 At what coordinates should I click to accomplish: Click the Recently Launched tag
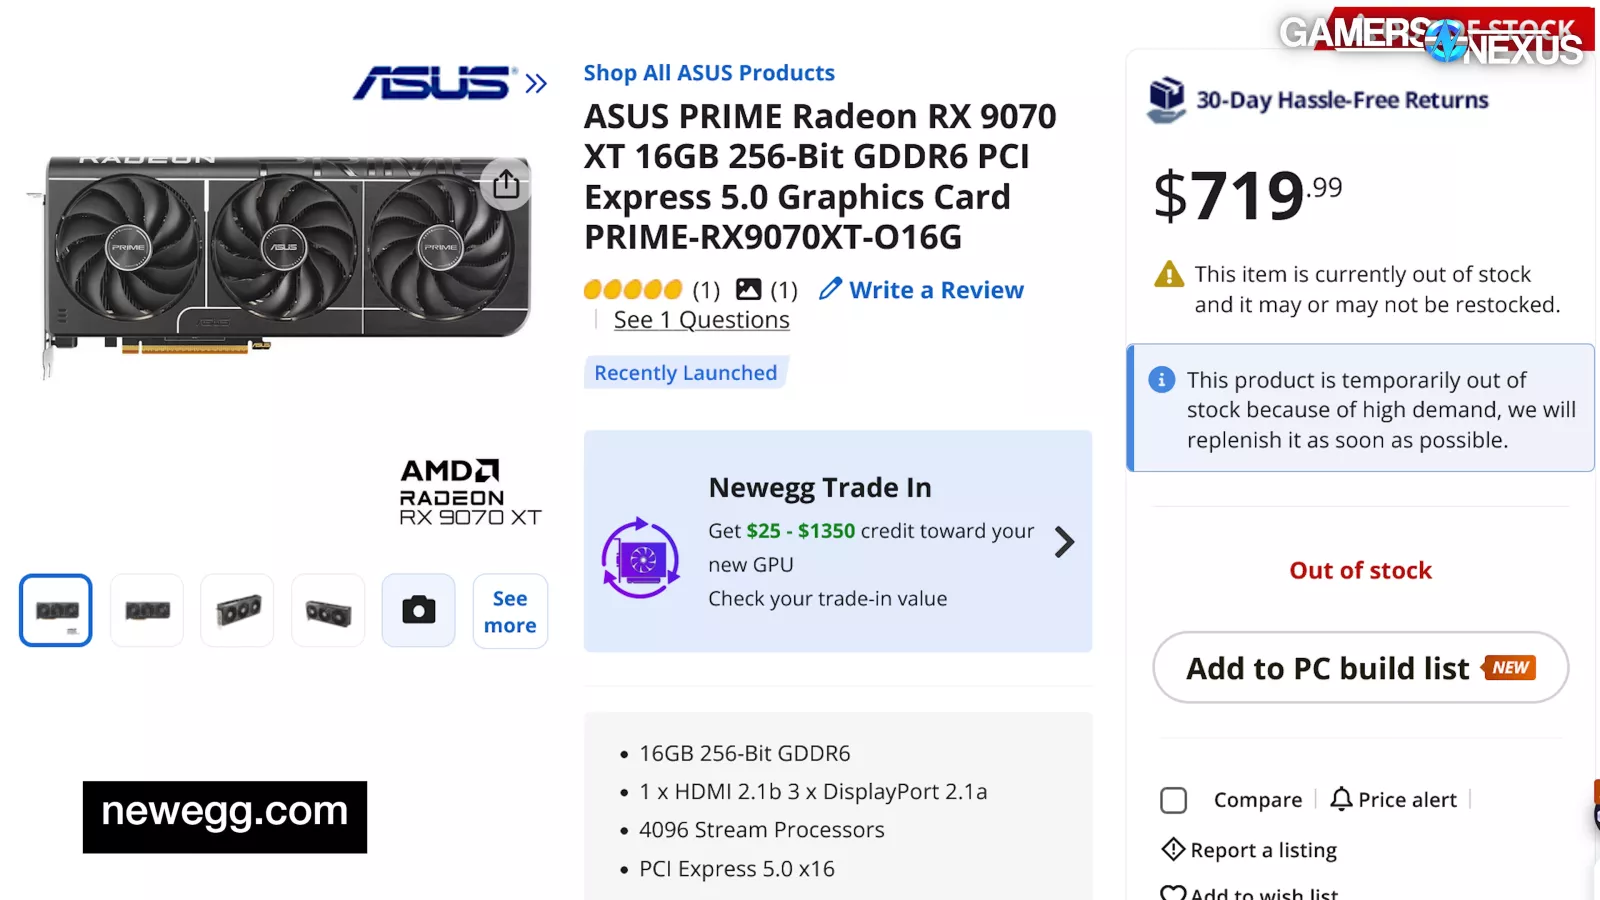(x=685, y=373)
